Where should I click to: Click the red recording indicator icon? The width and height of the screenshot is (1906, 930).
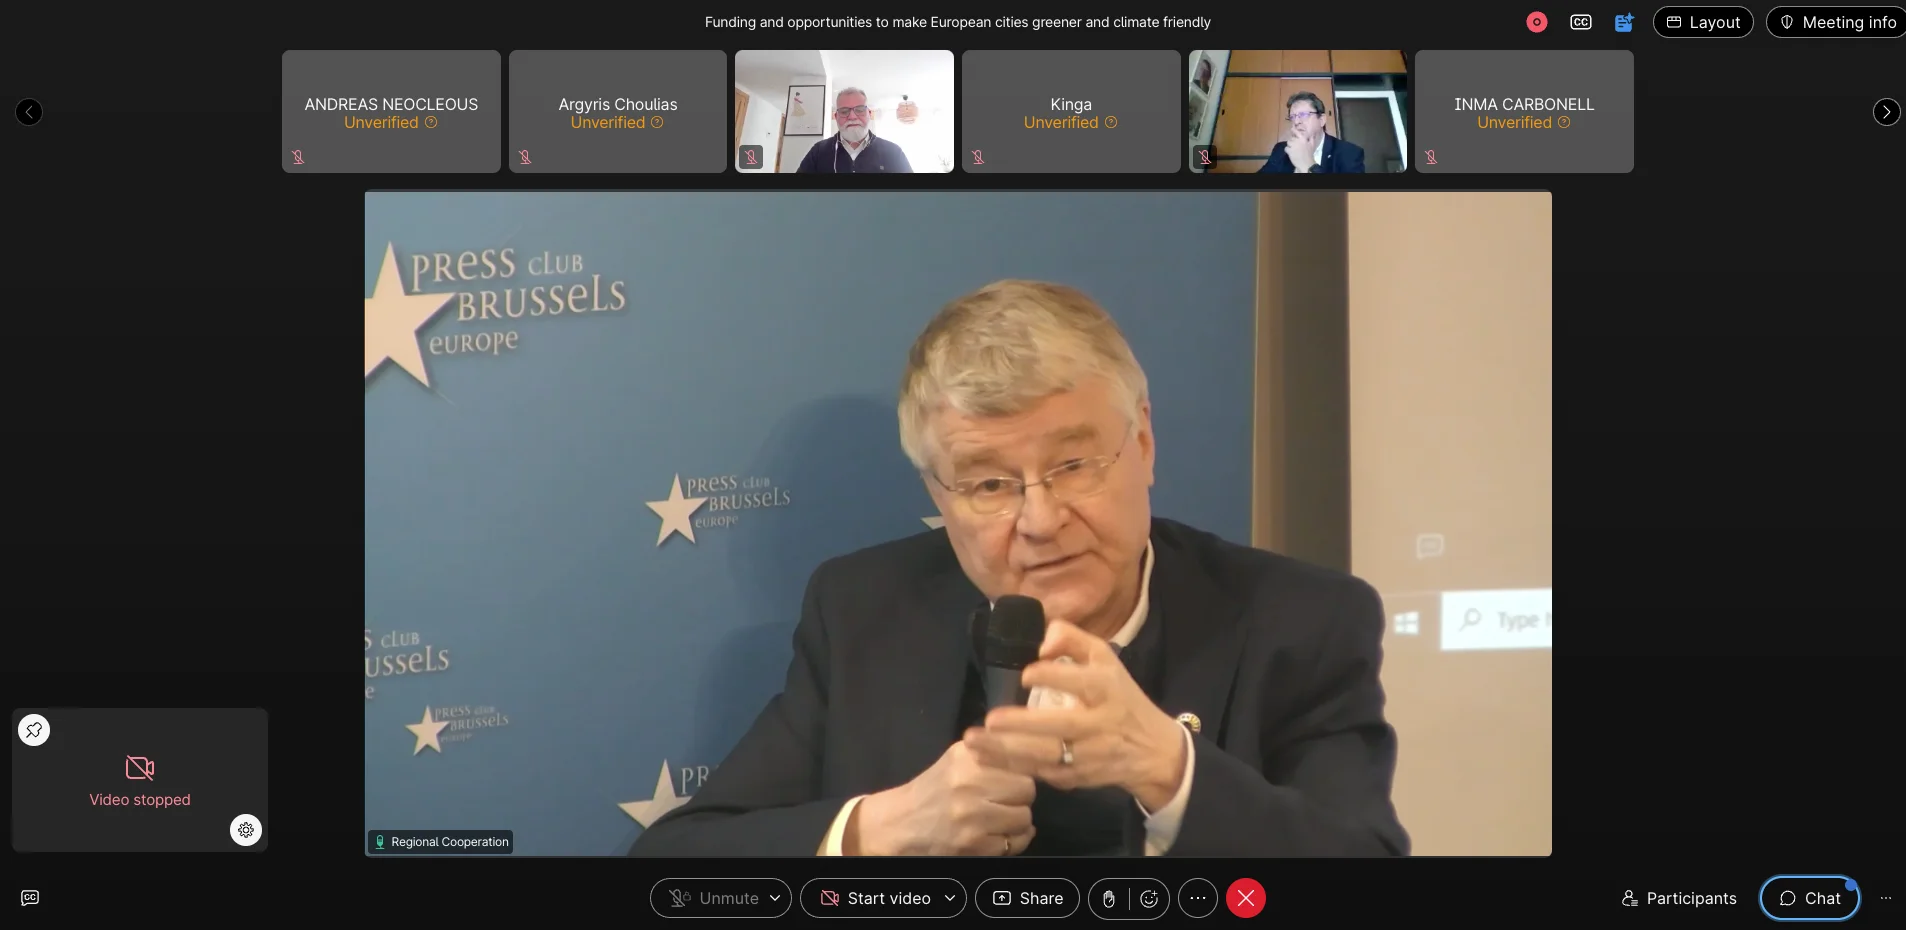point(1537,22)
